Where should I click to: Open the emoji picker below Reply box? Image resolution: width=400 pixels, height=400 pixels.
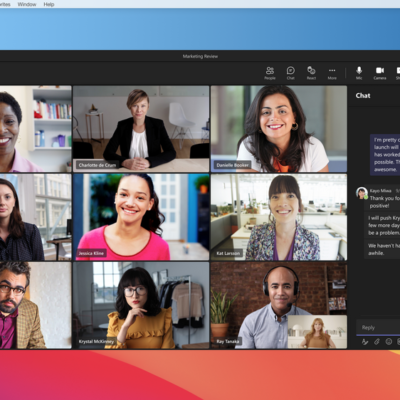[389, 342]
